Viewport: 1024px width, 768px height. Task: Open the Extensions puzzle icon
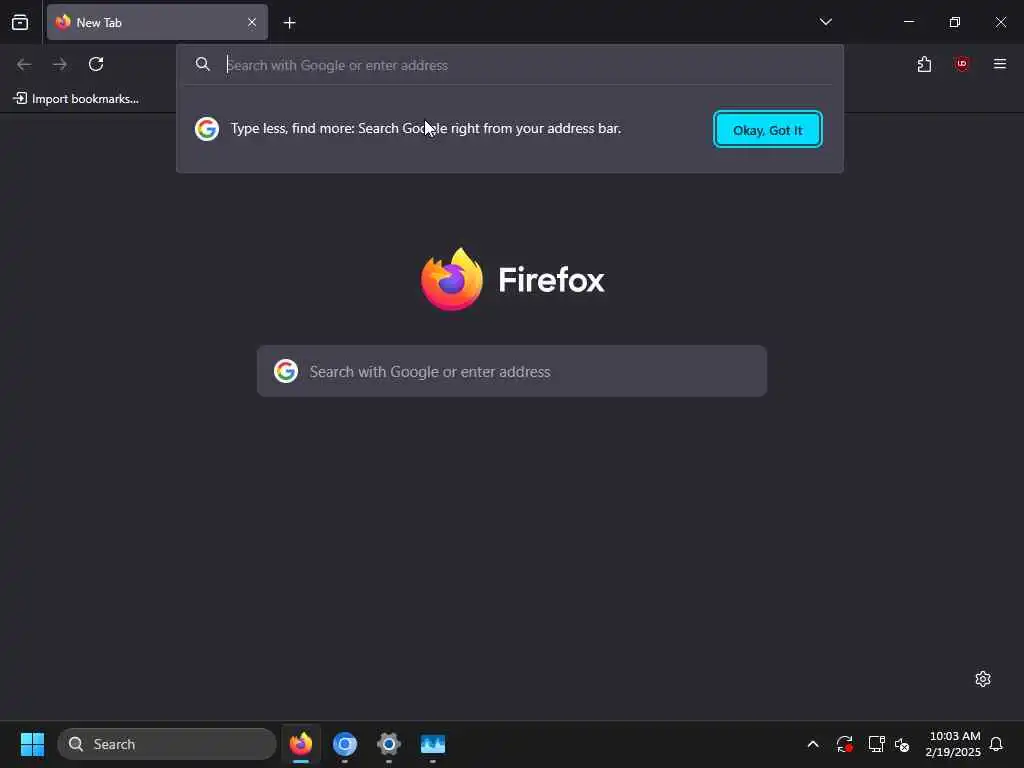pos(924,64)
